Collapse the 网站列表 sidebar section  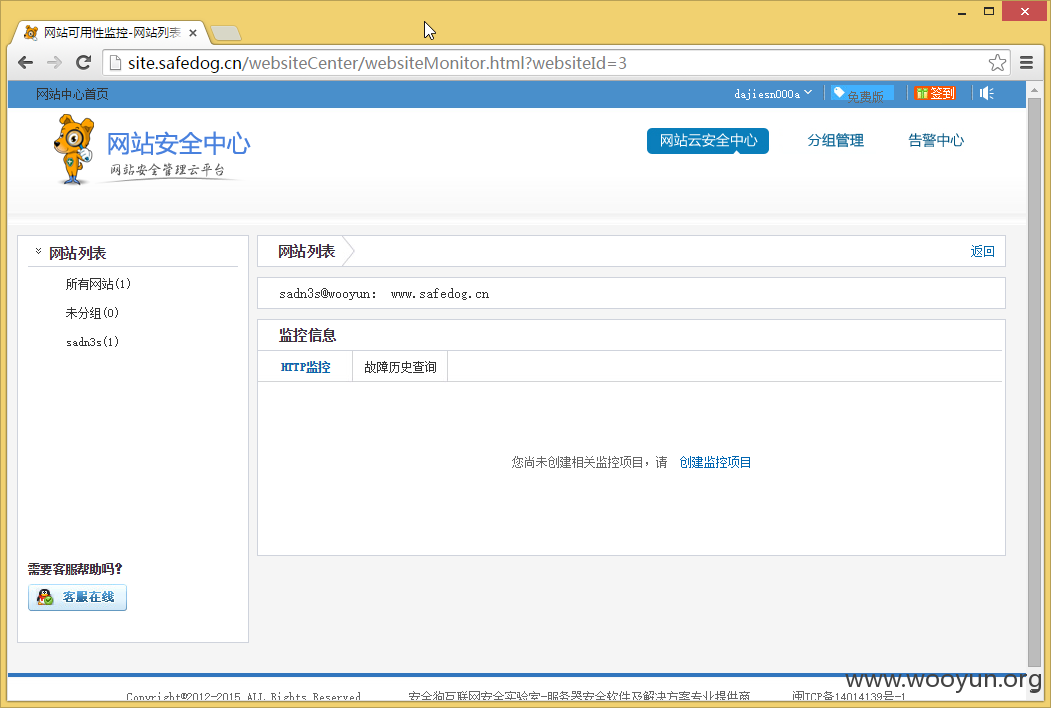pyautogui.click(x=38, y=251)
